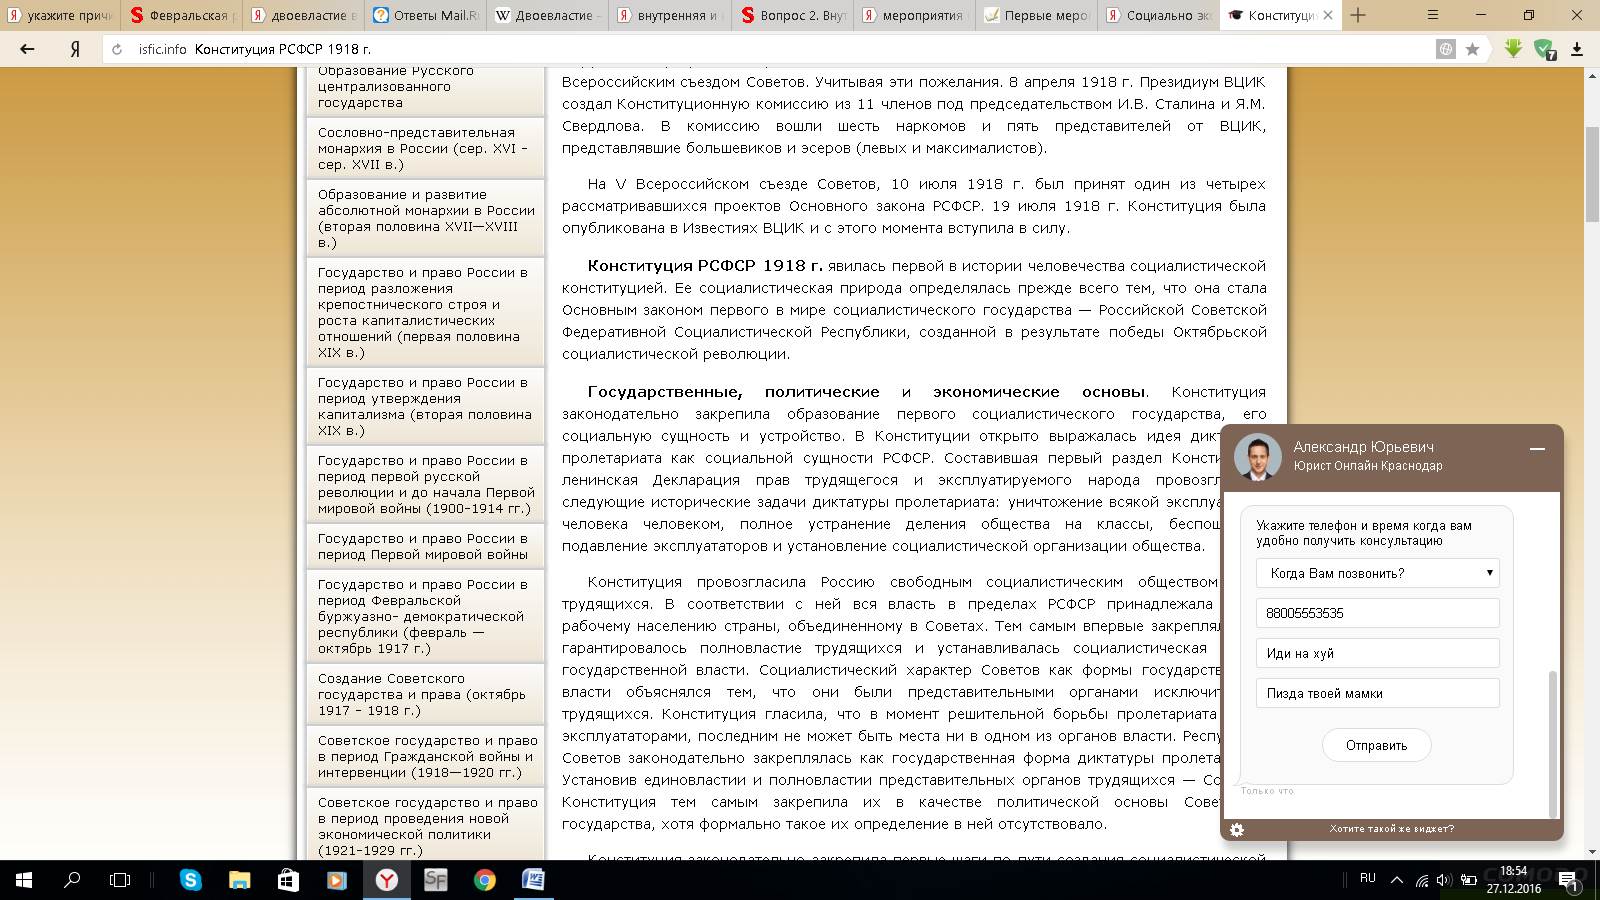The image size is (1600, 900).
Task: Show hidden system tray icons
Action: click(x=1396, y=880)
